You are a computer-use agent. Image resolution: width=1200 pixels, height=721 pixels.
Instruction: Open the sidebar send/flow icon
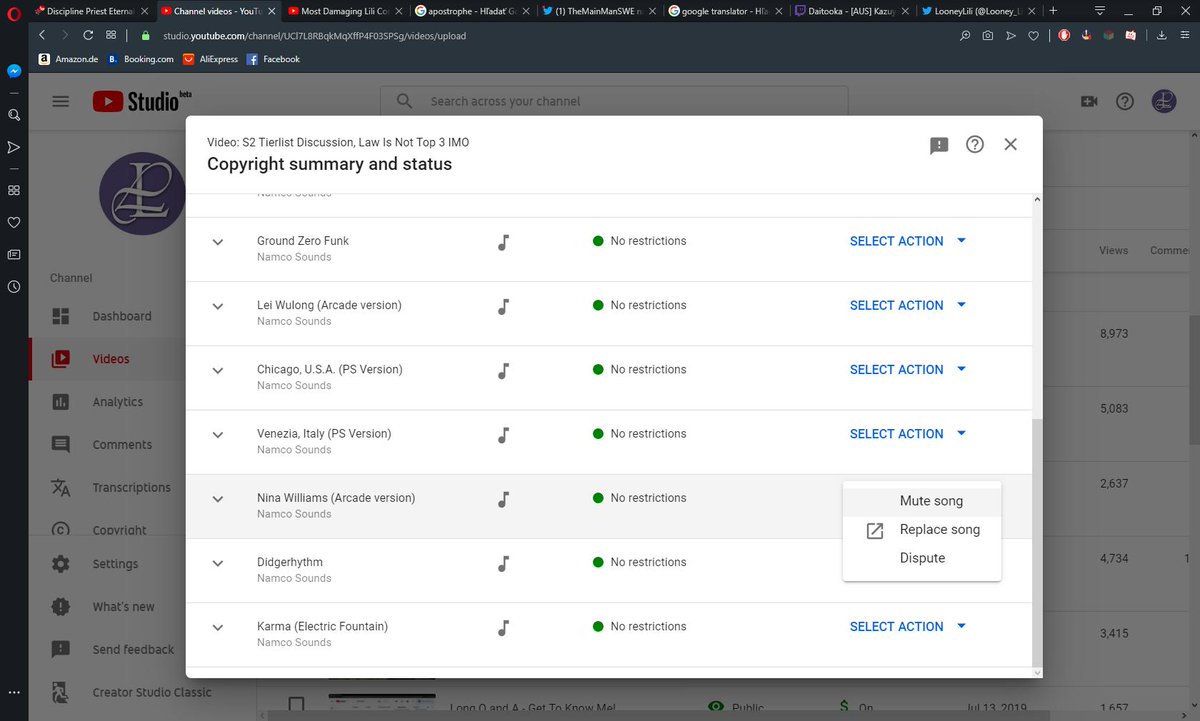click(14, 147)
